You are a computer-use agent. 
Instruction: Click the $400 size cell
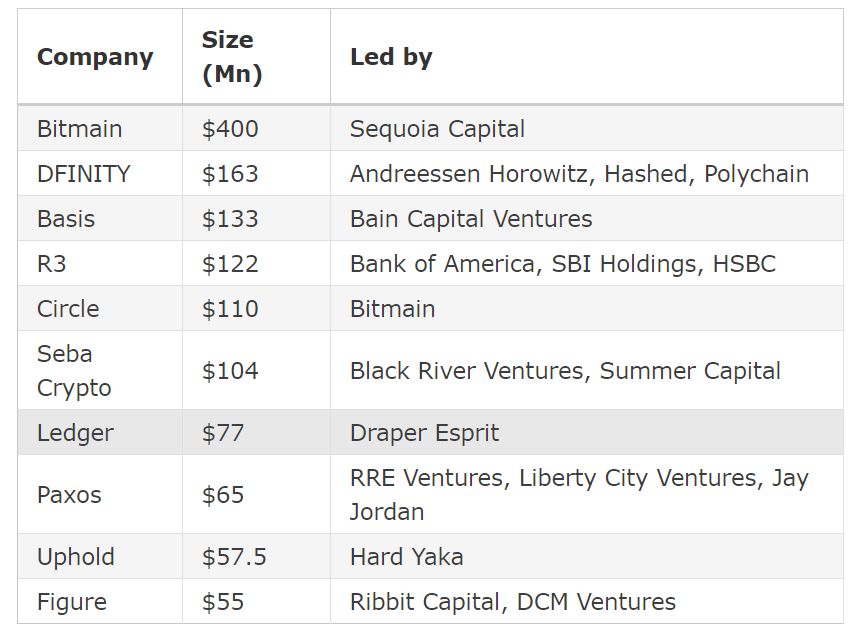(x=230, y=129)
